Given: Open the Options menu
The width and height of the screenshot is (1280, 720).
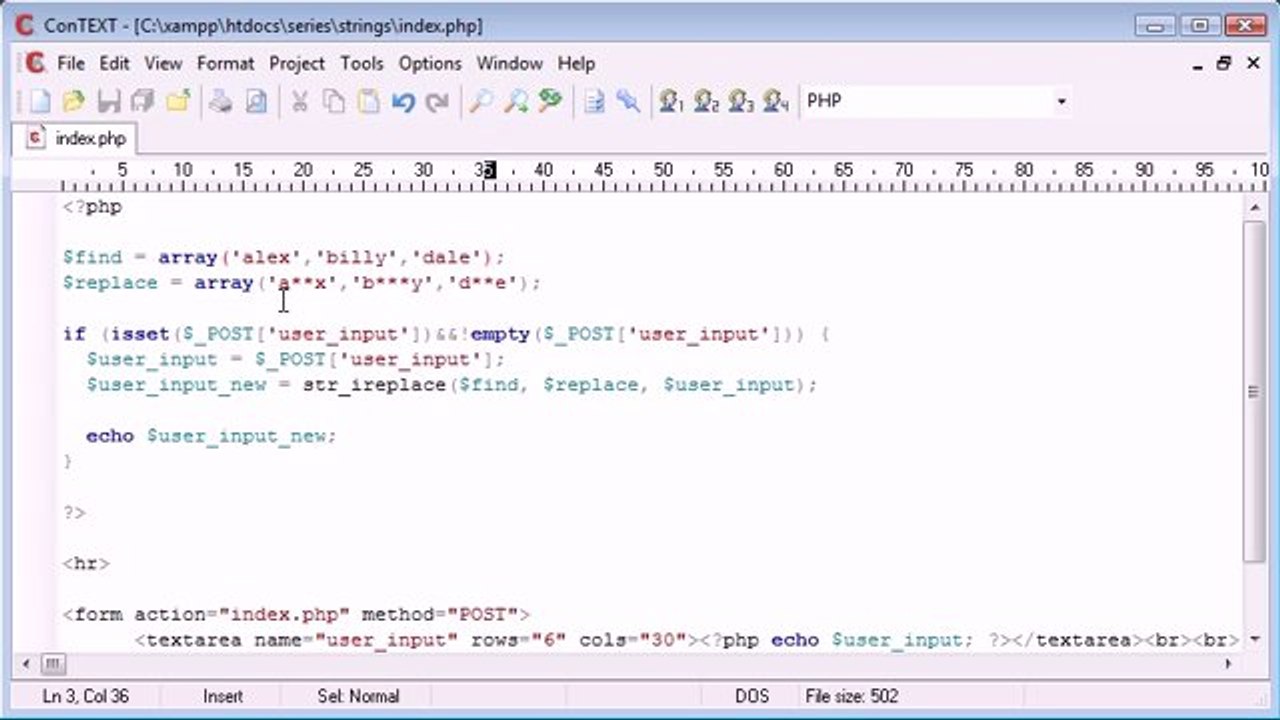Looking at the screenshot, I should click(x=430, y=63).
